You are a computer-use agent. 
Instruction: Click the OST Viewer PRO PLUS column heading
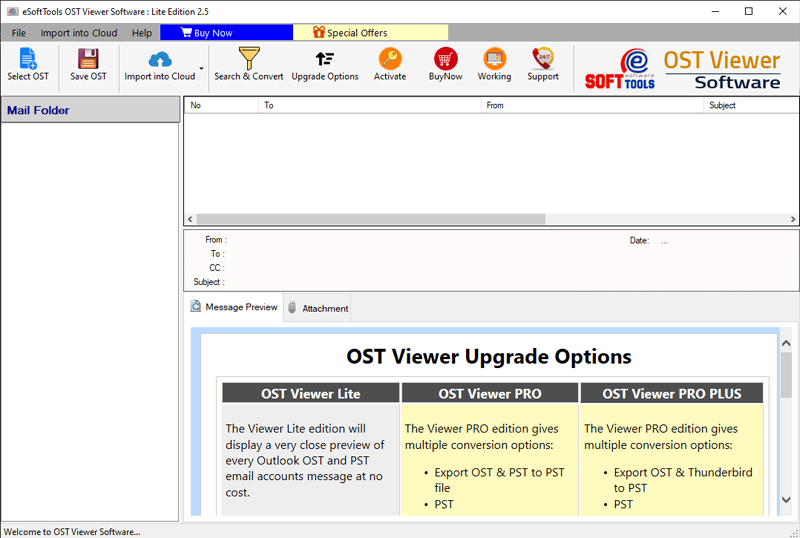pyautogui.click(x=671, y=394)
